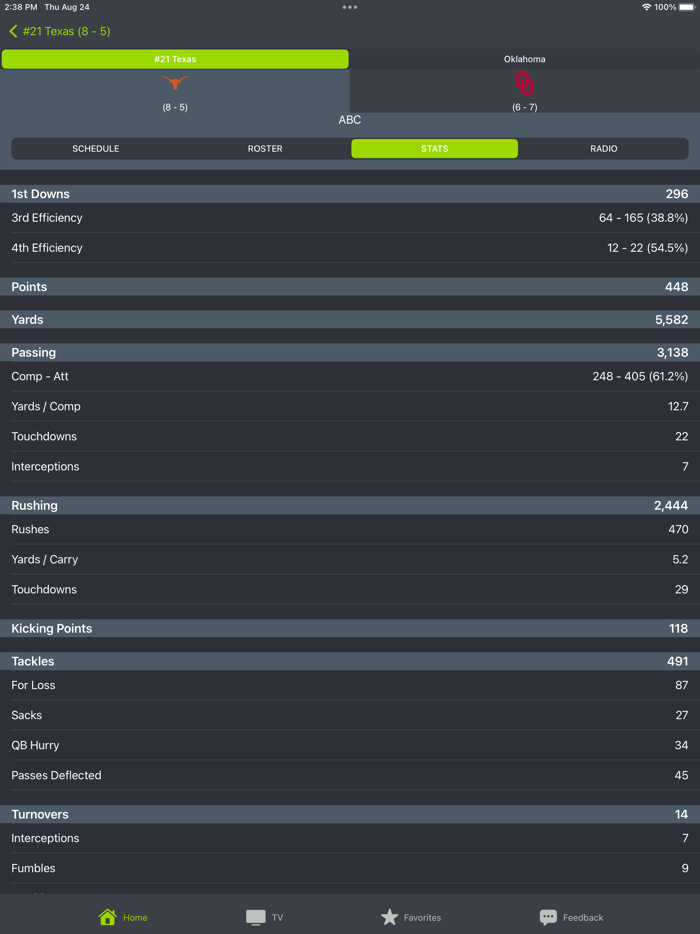Screen dimensions: 700x934
Task: Select the Oklahoma team segment
Action: (x=524, y=59)
